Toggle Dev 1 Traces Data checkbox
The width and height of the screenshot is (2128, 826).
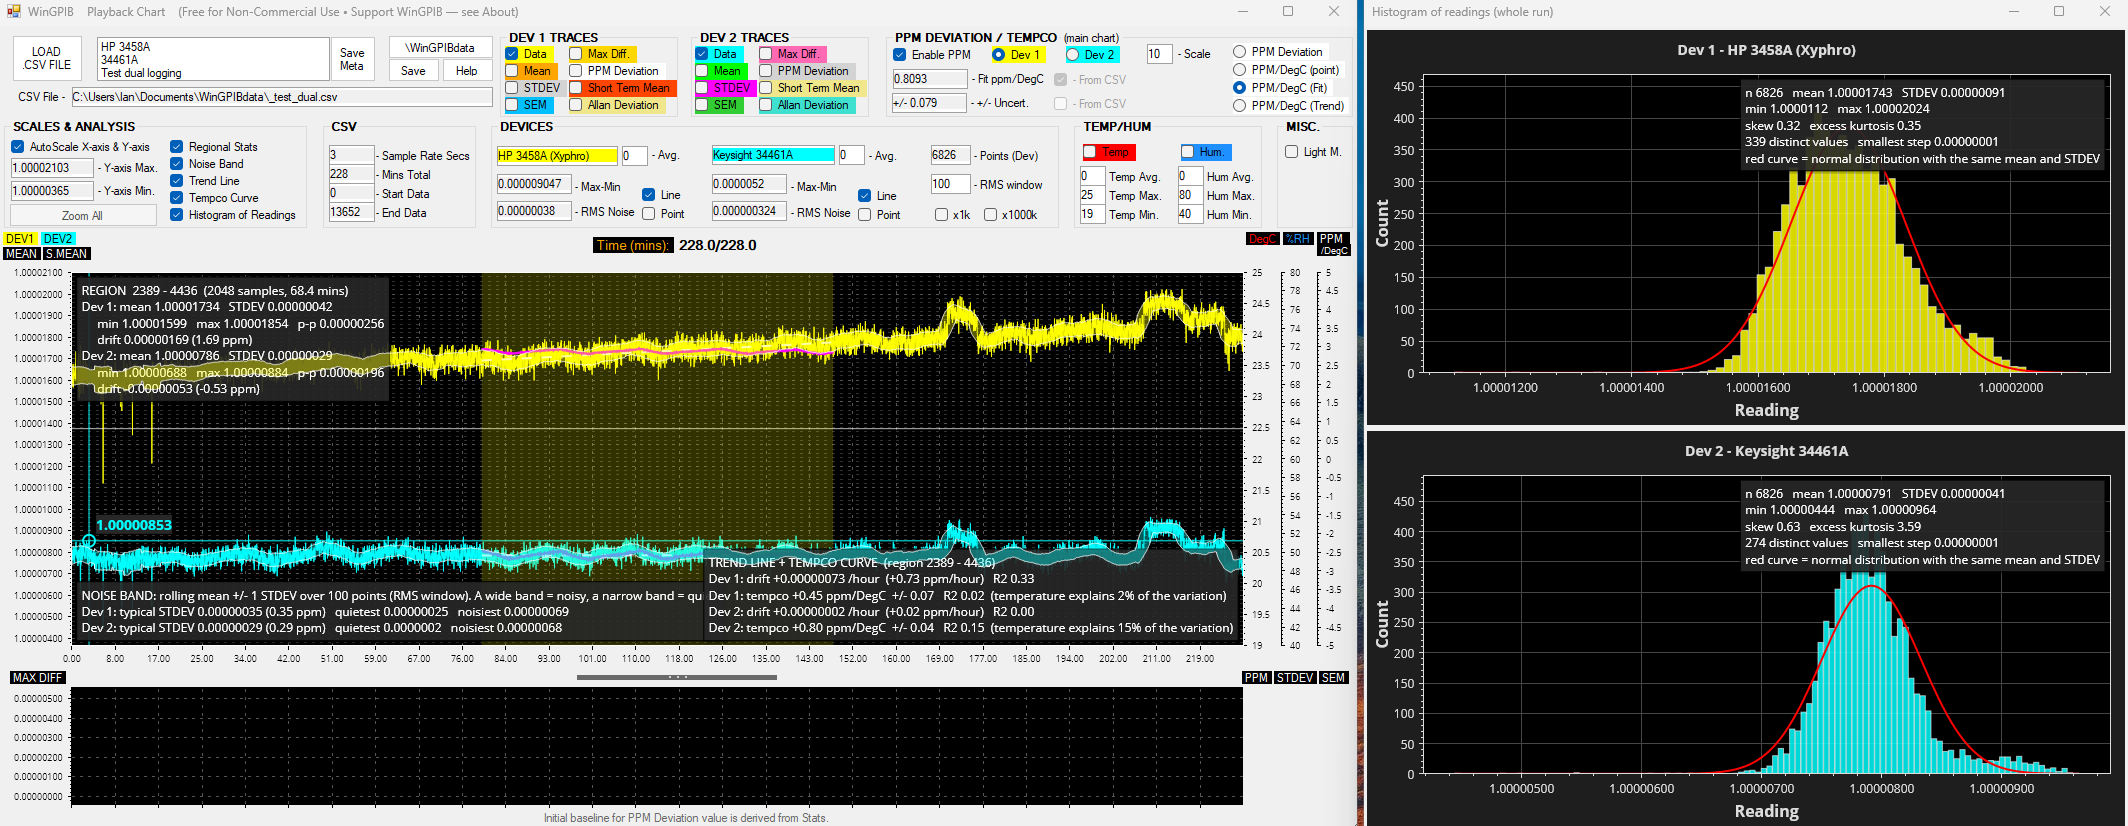pos(512,54)
